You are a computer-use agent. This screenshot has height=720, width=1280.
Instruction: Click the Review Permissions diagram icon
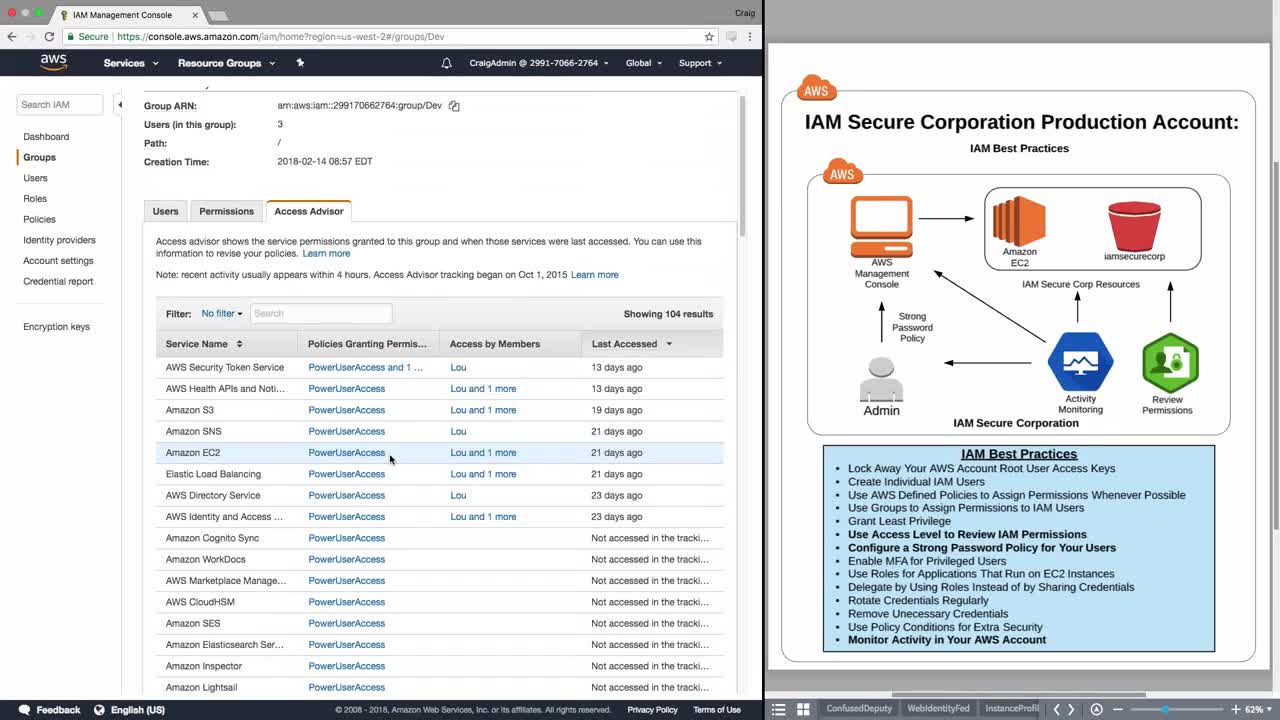1170,363
